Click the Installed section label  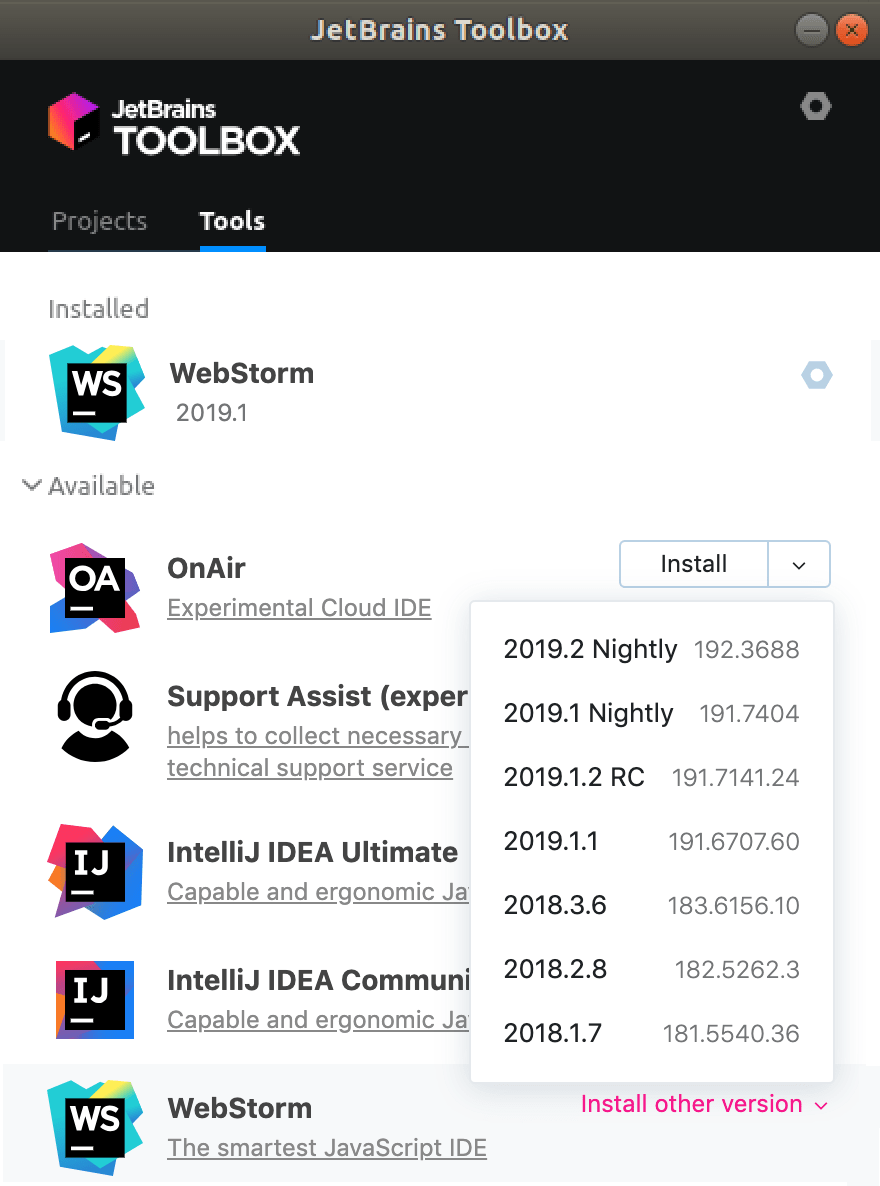(x=98, y=309)
